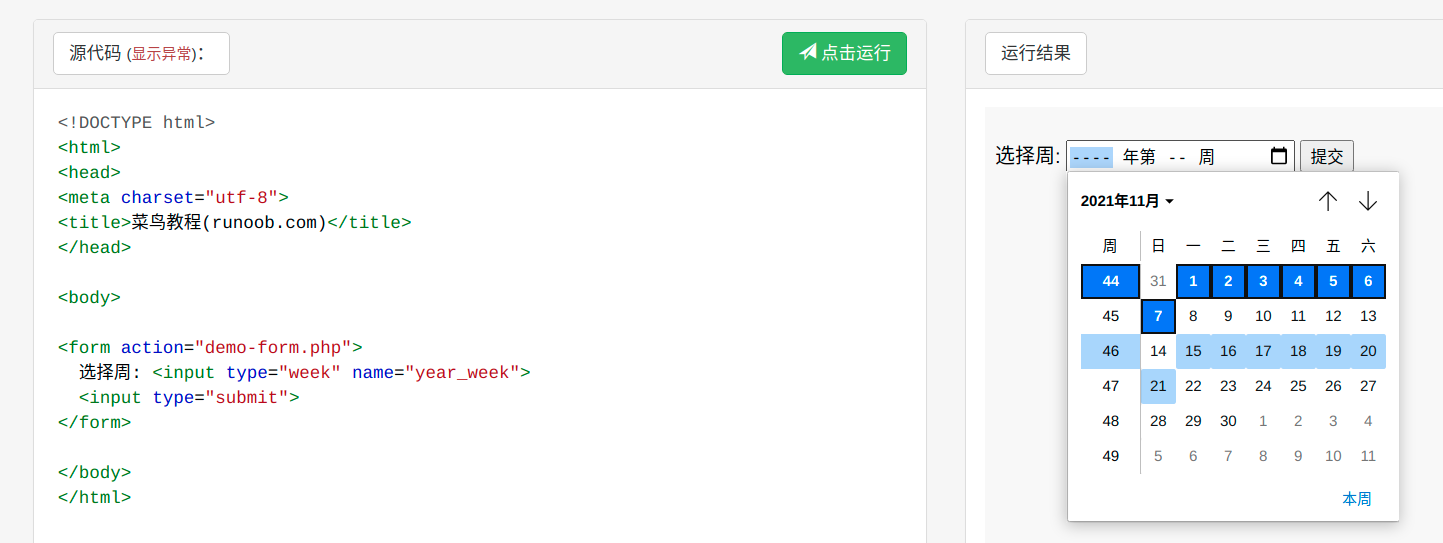Screen dimensions: 1443x543
Task: Click the year field in week input
Action: point(1090,157)
